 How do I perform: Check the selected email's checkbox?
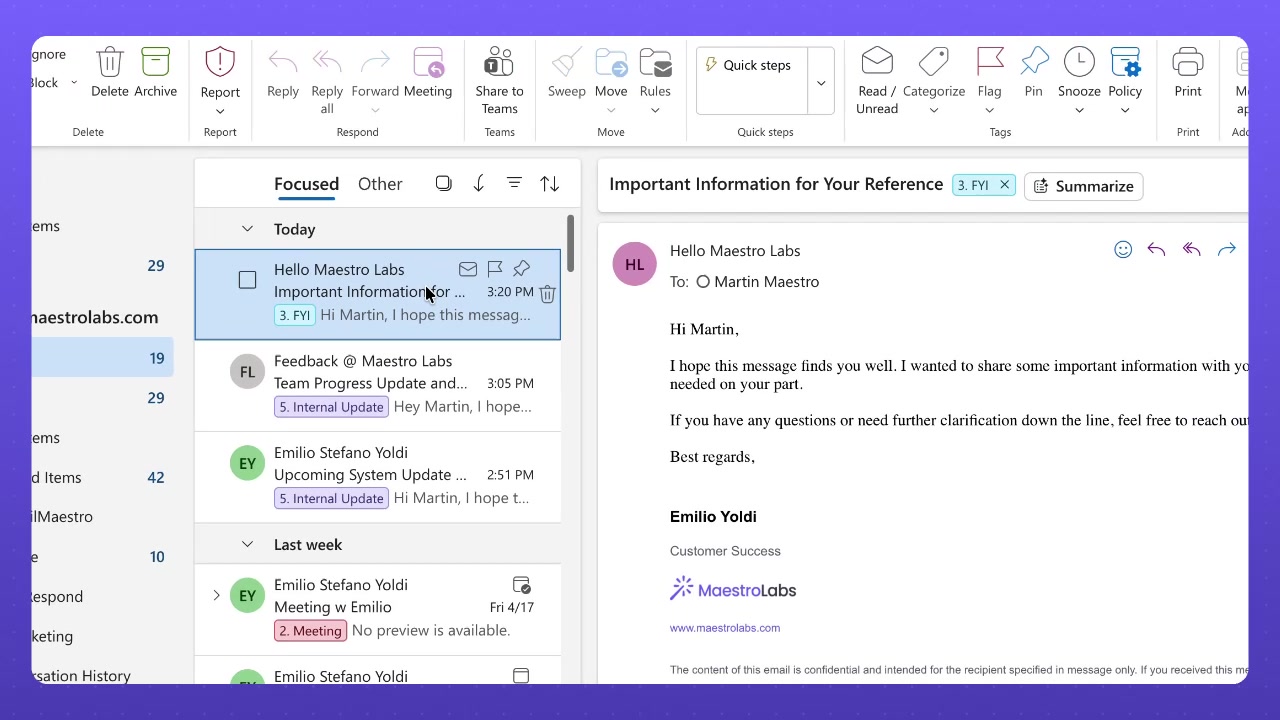click(x=247, y=280)
